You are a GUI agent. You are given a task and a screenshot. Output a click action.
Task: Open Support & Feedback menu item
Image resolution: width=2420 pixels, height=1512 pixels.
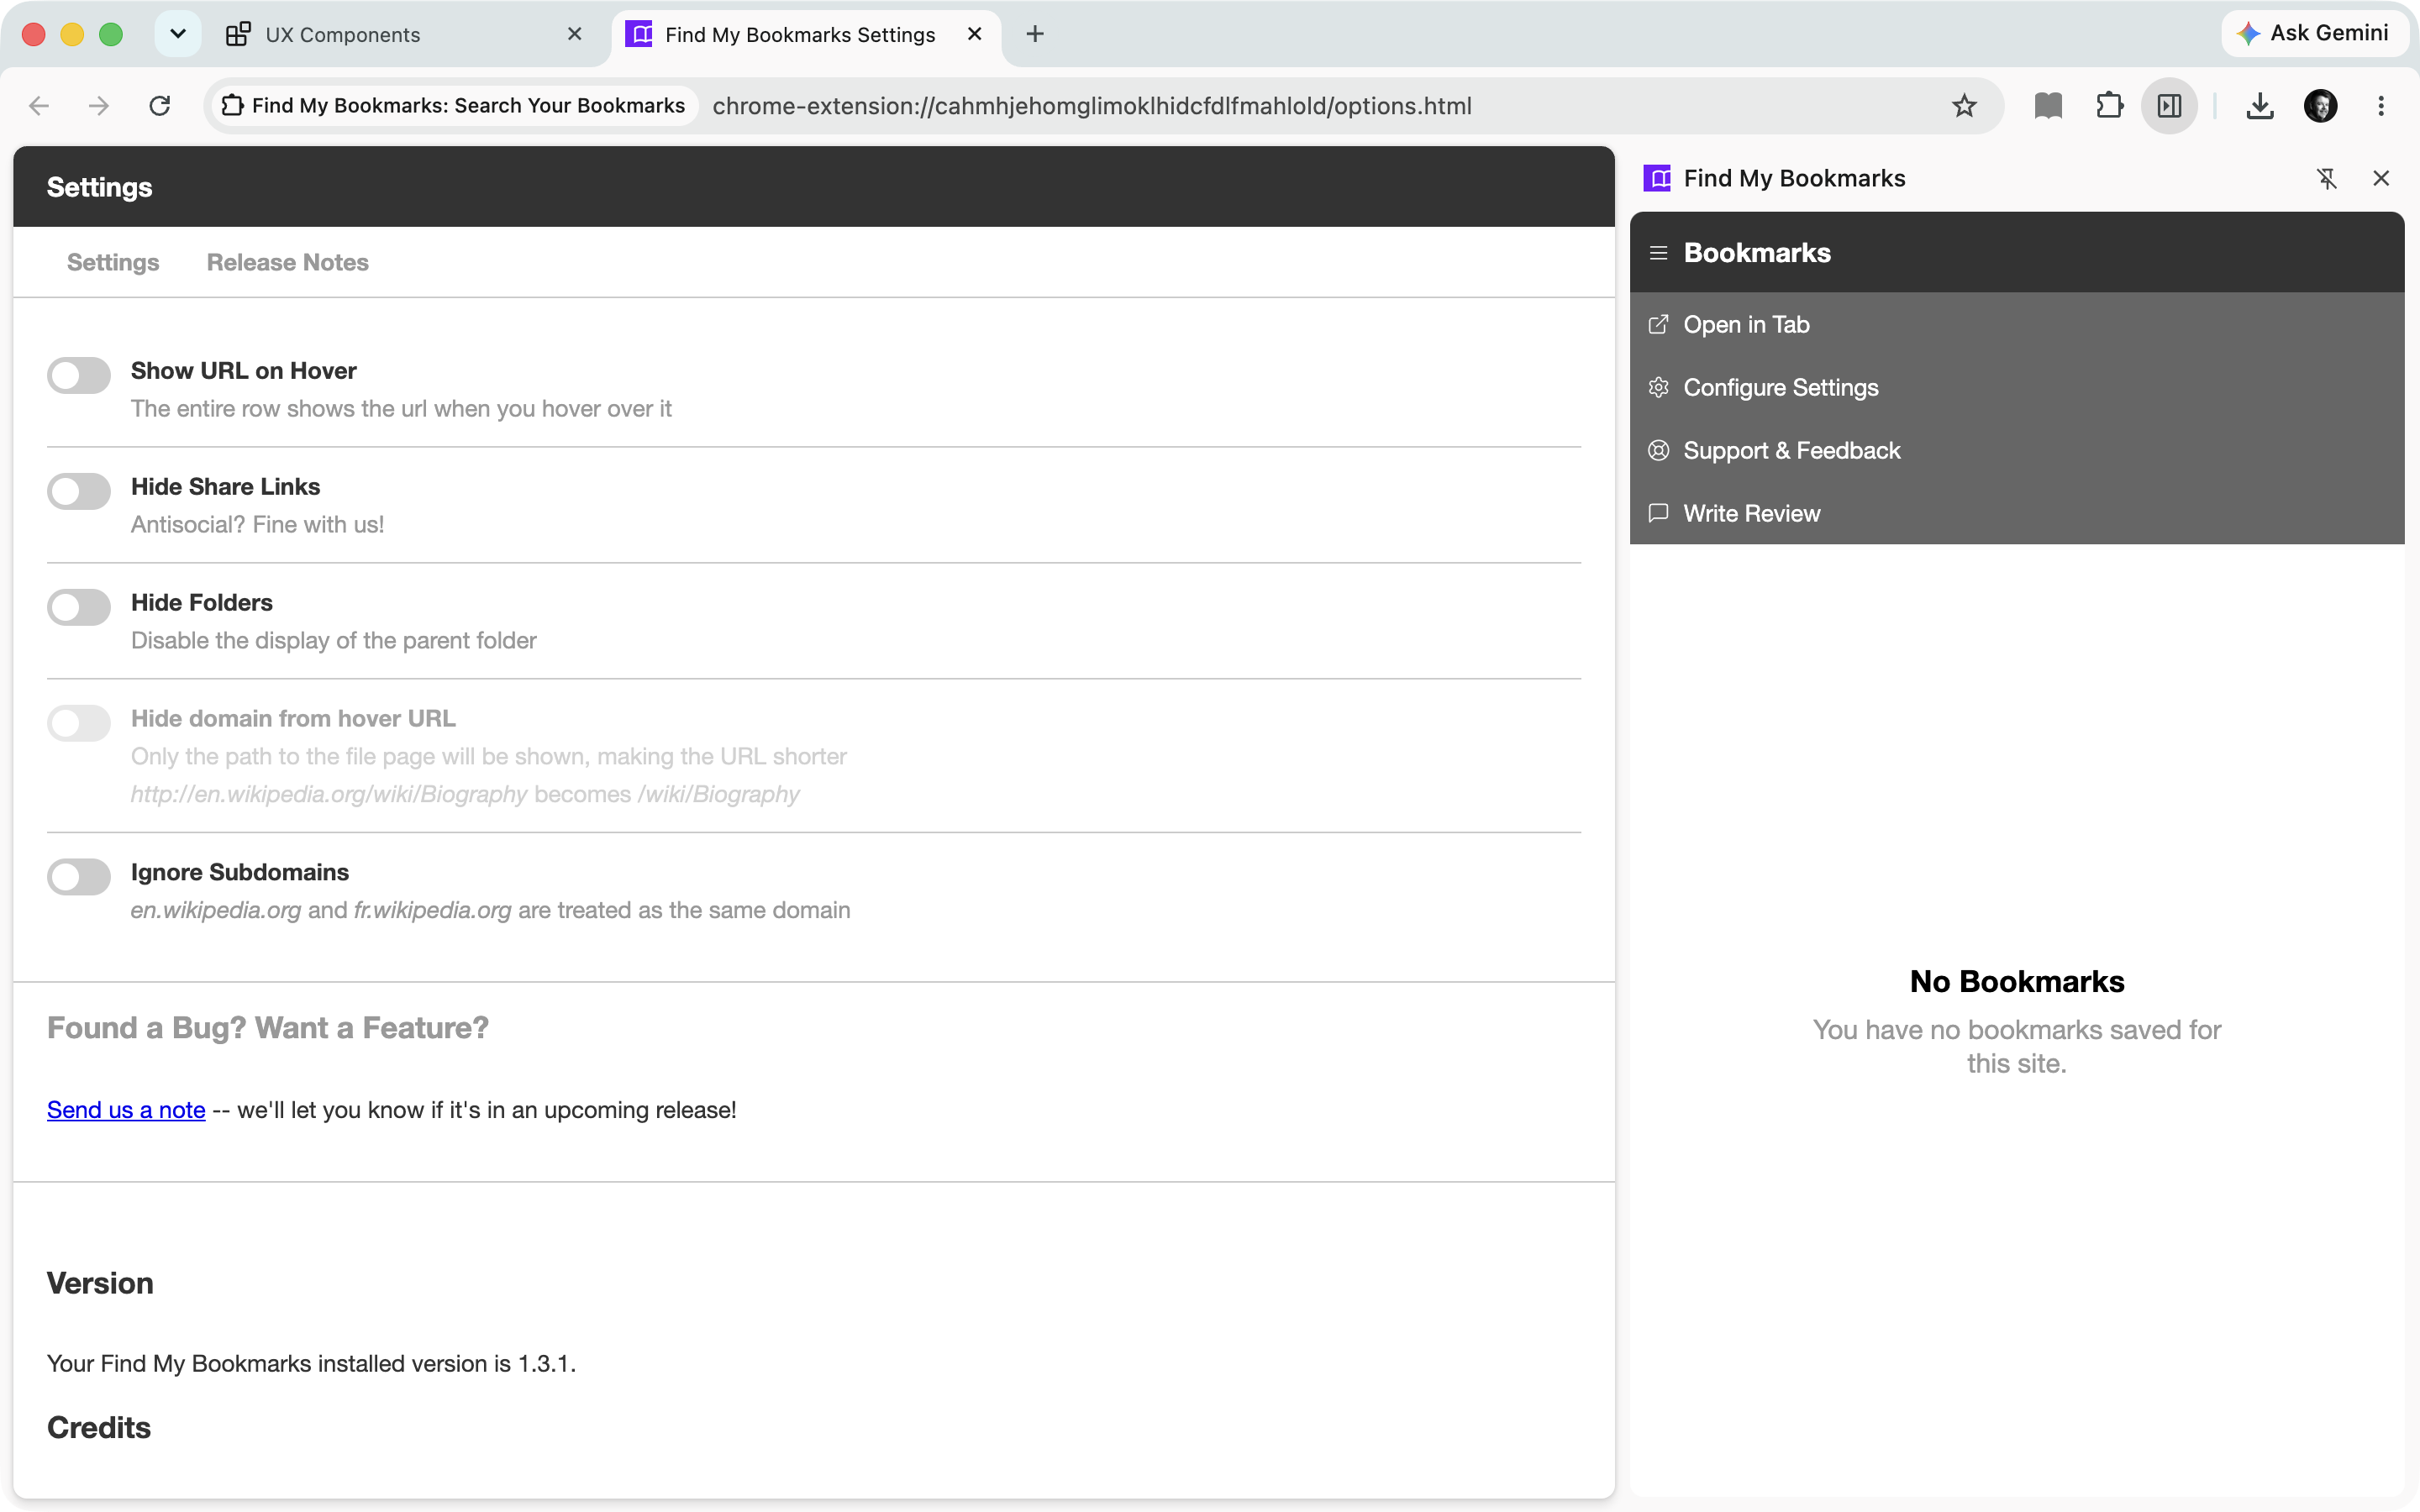2017,450
